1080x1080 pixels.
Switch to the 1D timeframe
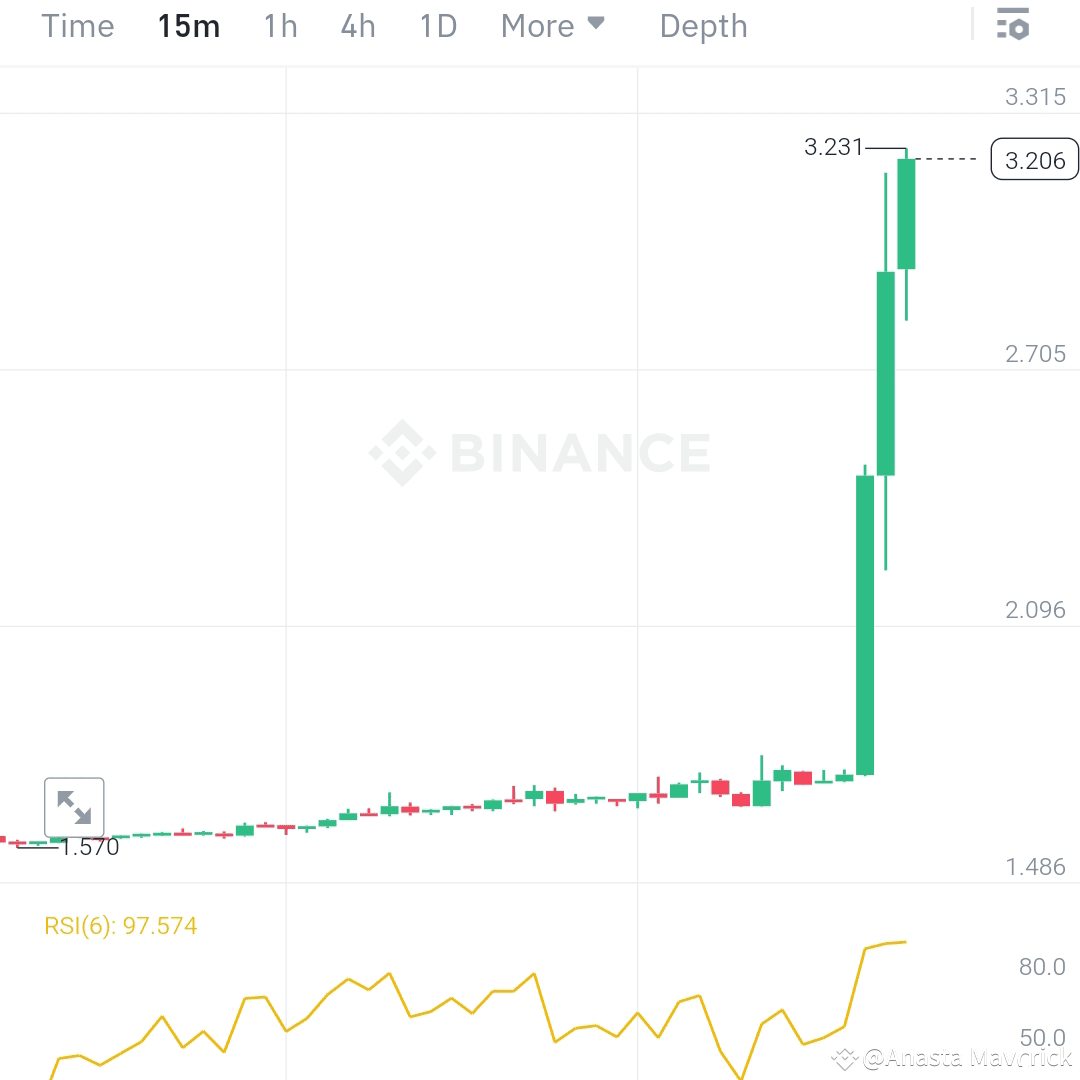tap(437, 26)
